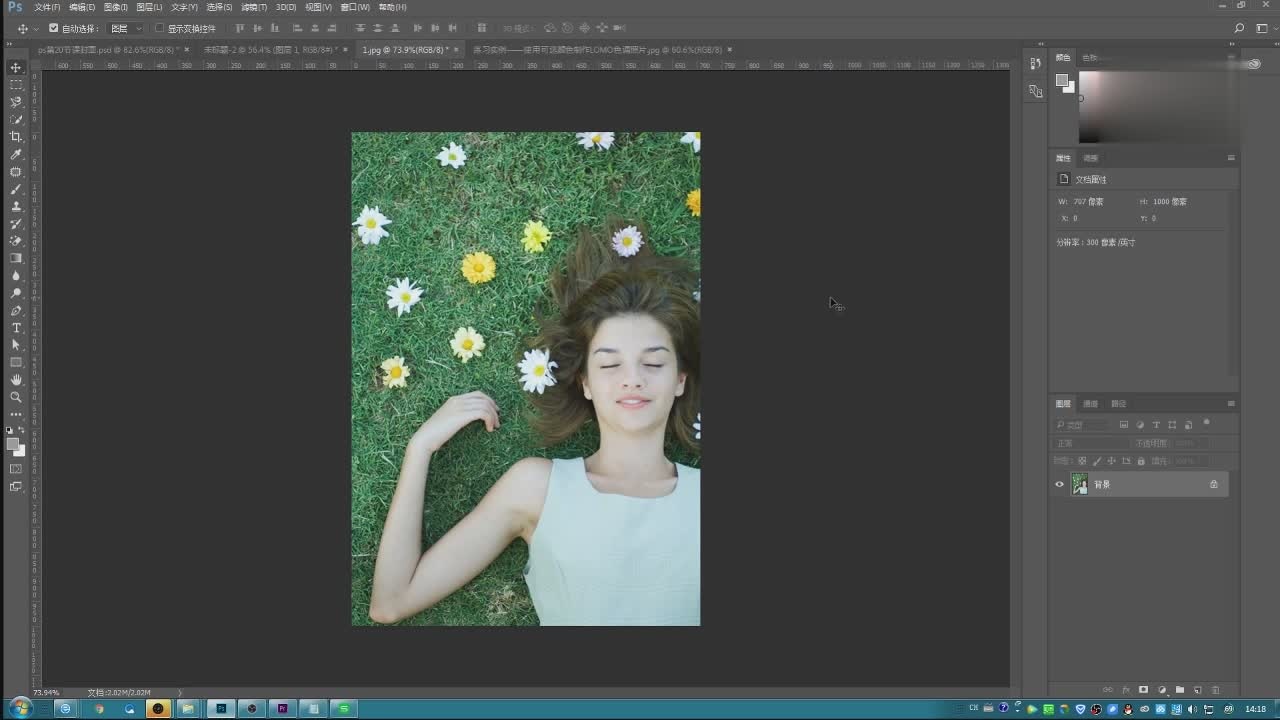Image resolution: width=1280 pixels, height=720 pixels.
Task: Switch to the 通道 channels tab
Action: pyautogui.click(x=1091, y=404)
